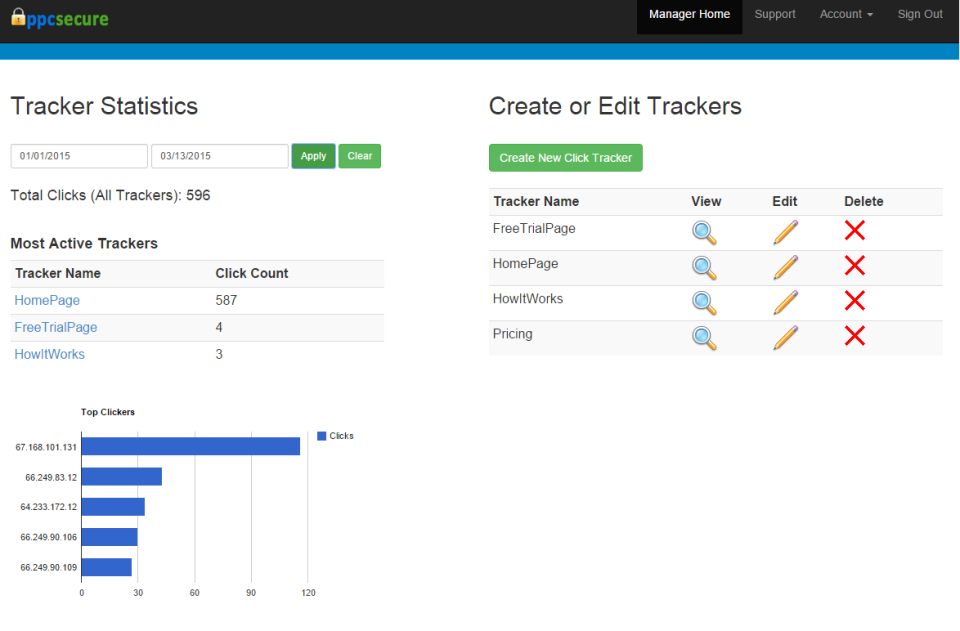Click the Delete column header
The image size is (960, 631).
coord(863,201)
